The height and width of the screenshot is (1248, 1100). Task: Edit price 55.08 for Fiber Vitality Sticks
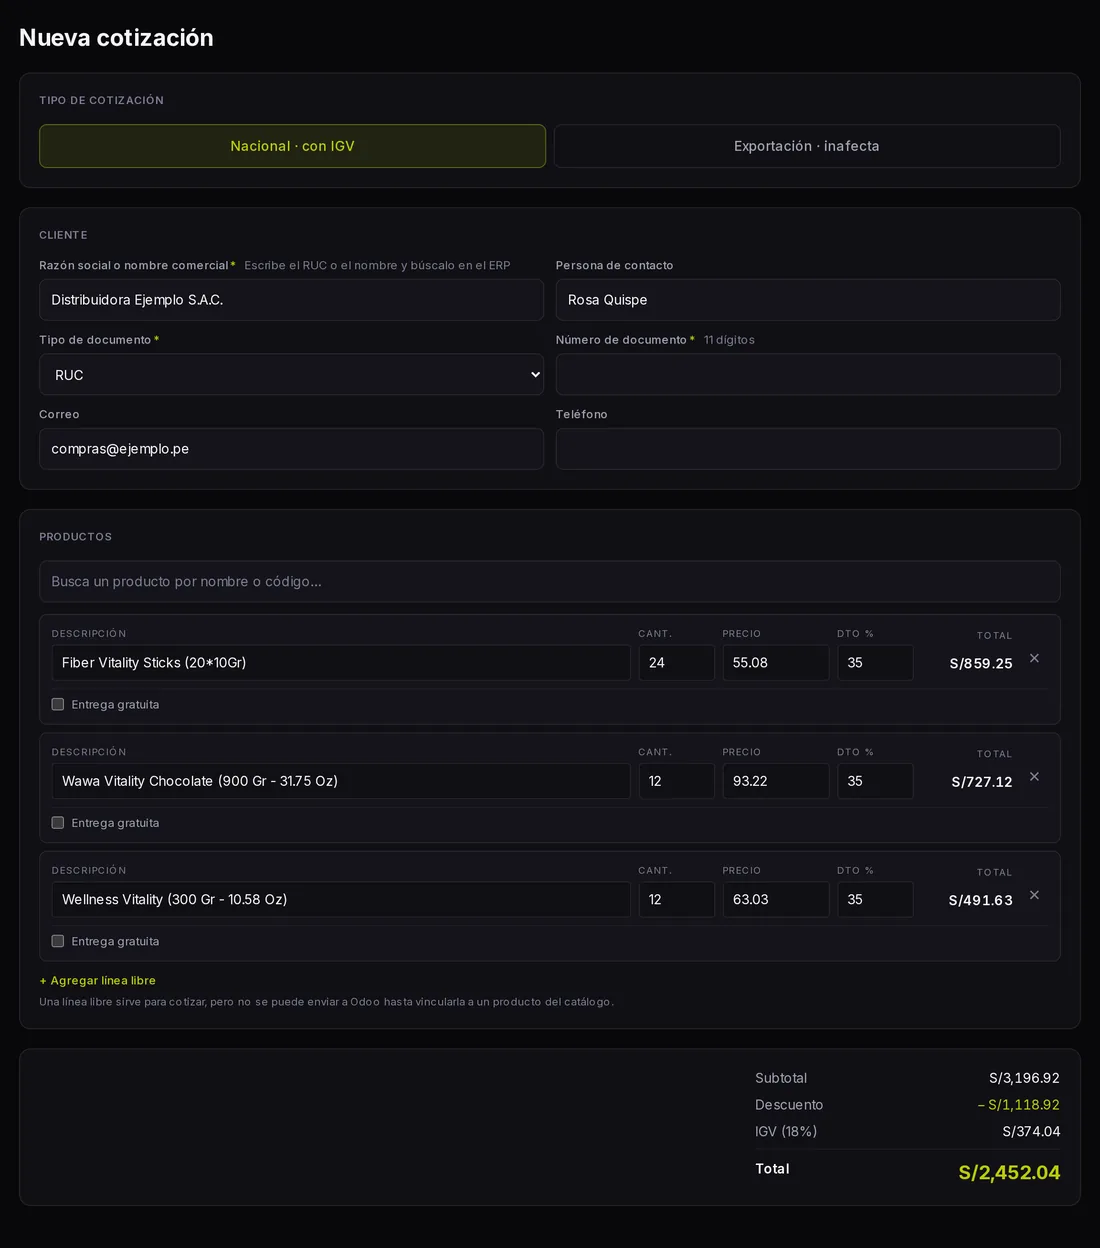(776, 663)
